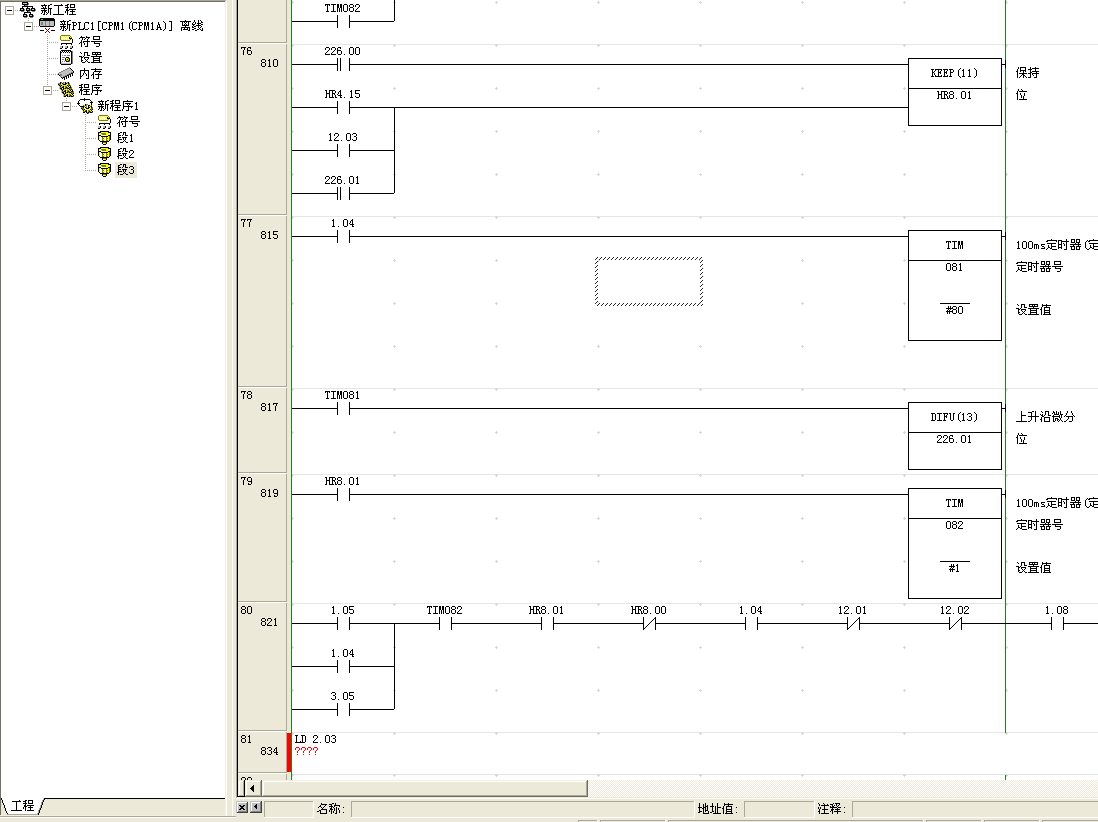Collapse the 新PLC1 tree node

pyautogui.click(x=29, y=26)
